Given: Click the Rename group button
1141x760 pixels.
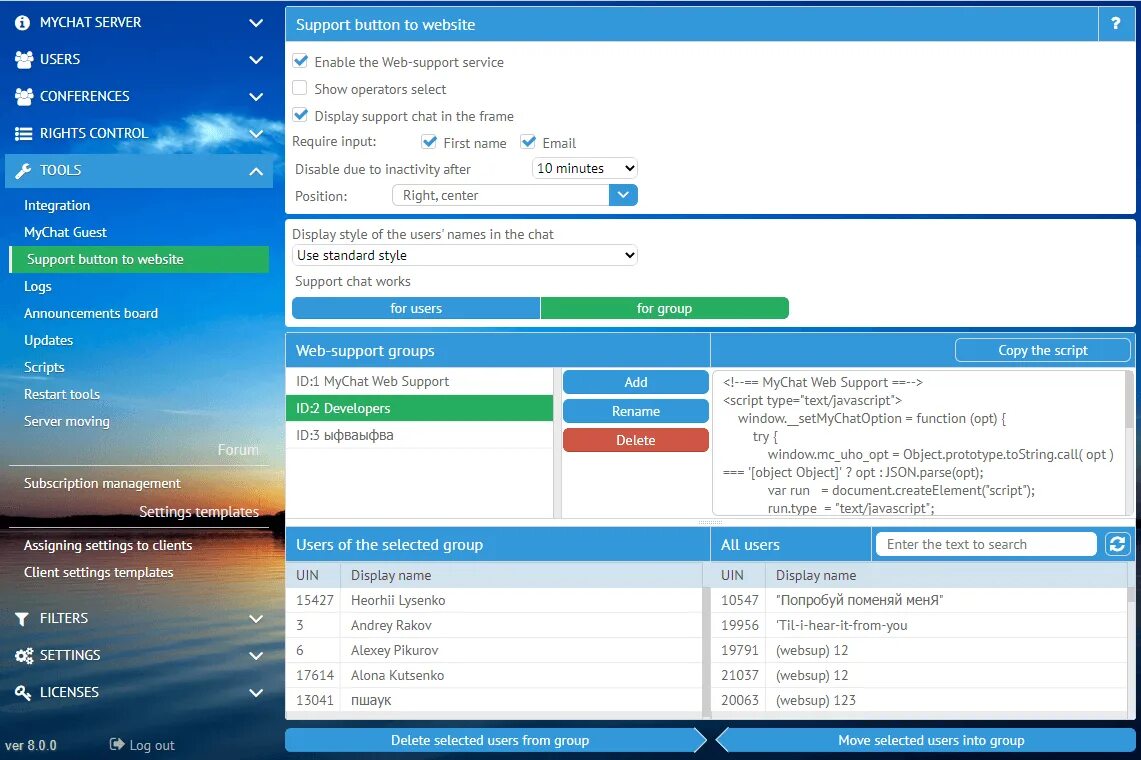Looking at the screenshot, I should [x=636, y=411].
